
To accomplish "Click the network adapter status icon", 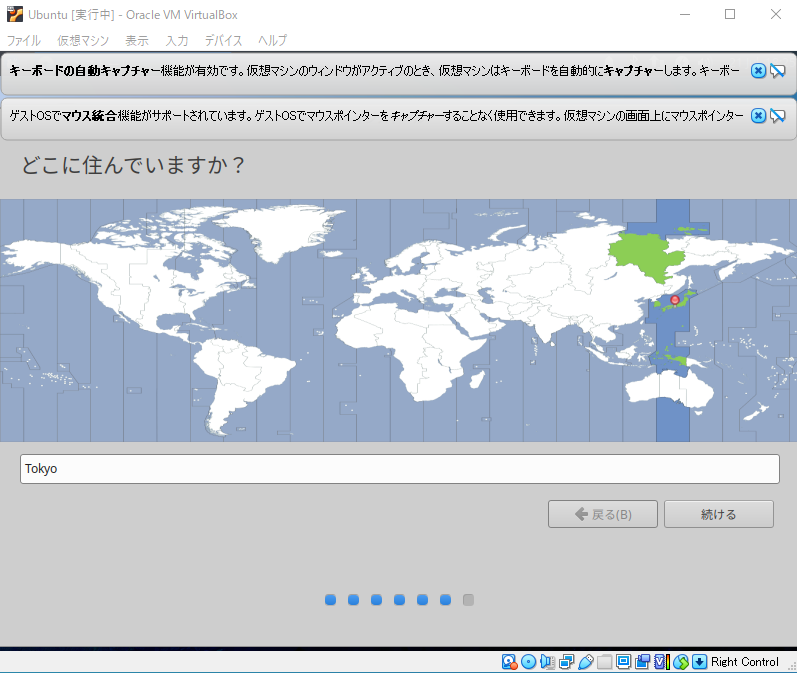I will point(566,662).
